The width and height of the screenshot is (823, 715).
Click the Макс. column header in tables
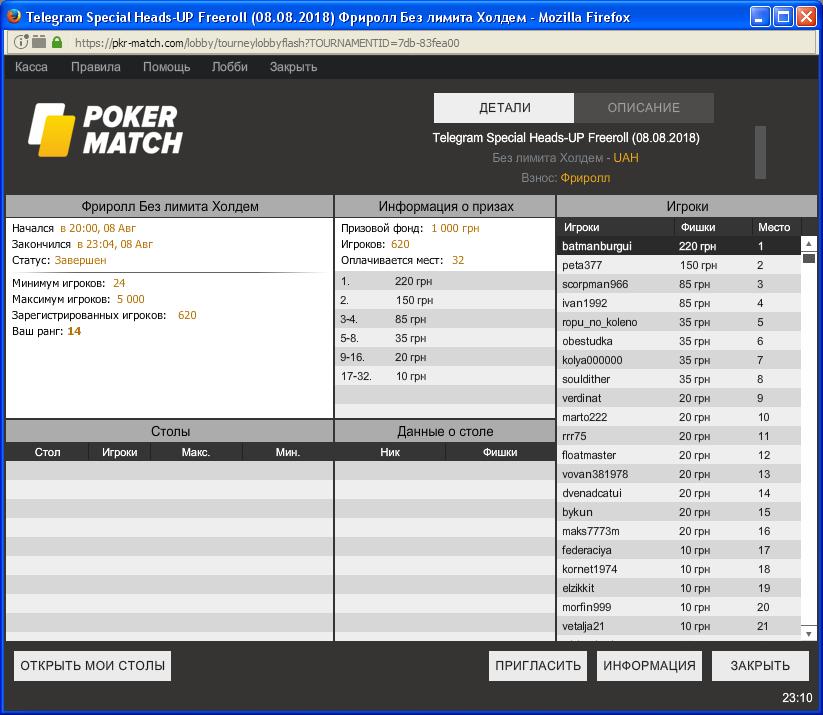pyautogui.click(x=196, y=452)
